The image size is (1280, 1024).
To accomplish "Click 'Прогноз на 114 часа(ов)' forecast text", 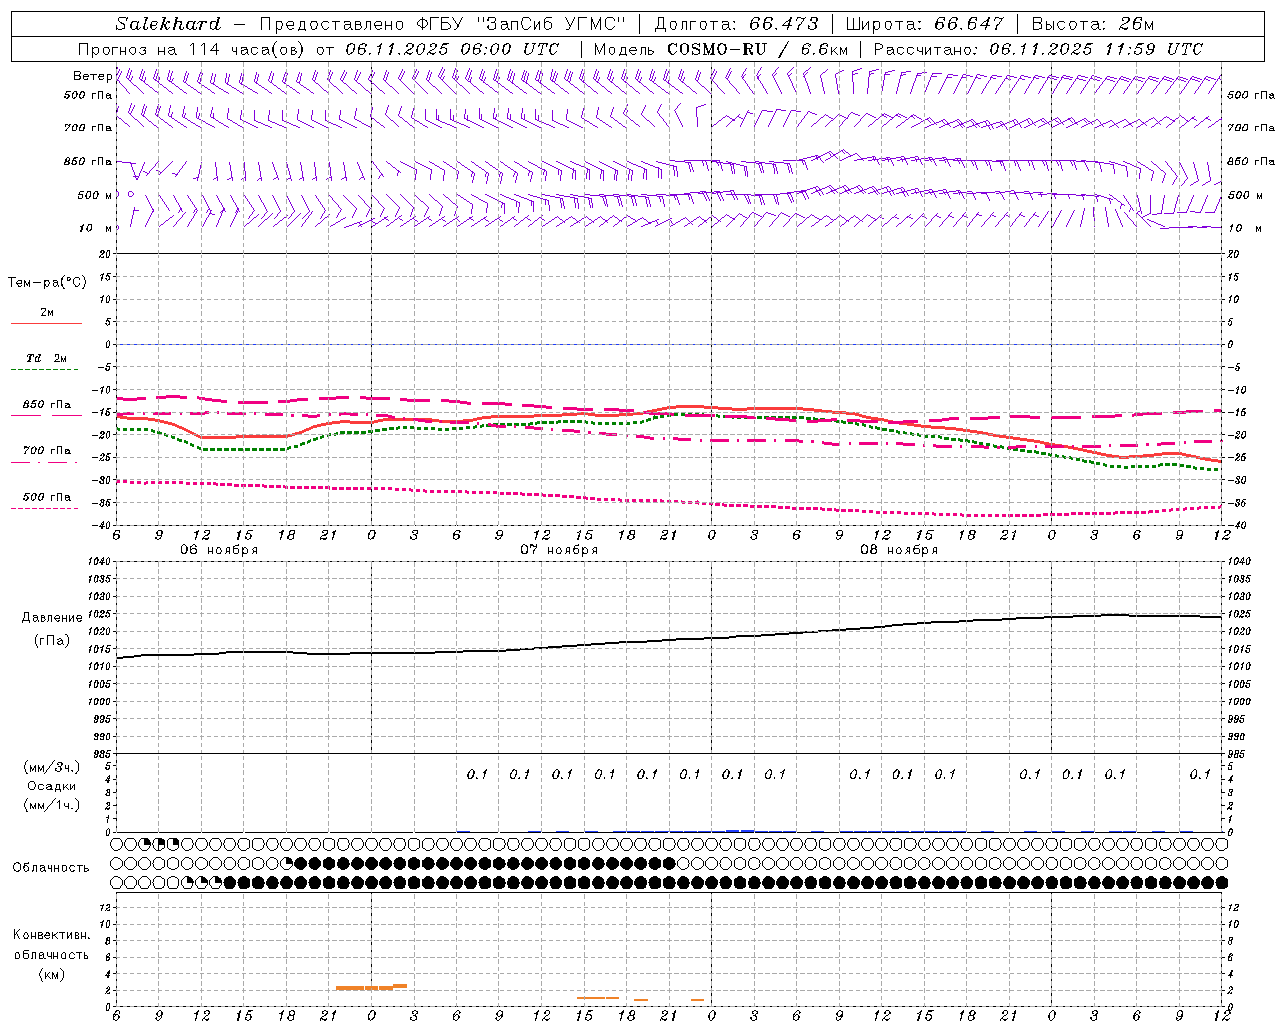I will click(193, 49).
